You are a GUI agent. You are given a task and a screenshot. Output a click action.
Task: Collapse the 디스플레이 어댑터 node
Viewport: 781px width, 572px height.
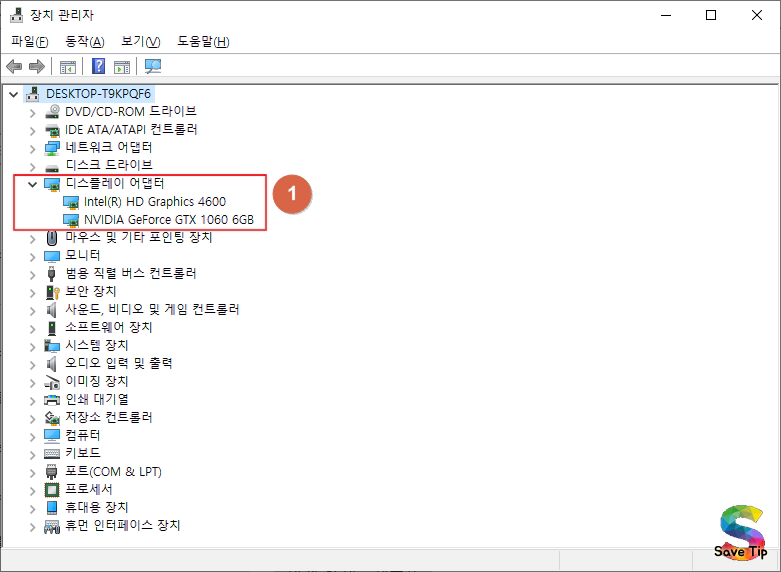[32, 184]
